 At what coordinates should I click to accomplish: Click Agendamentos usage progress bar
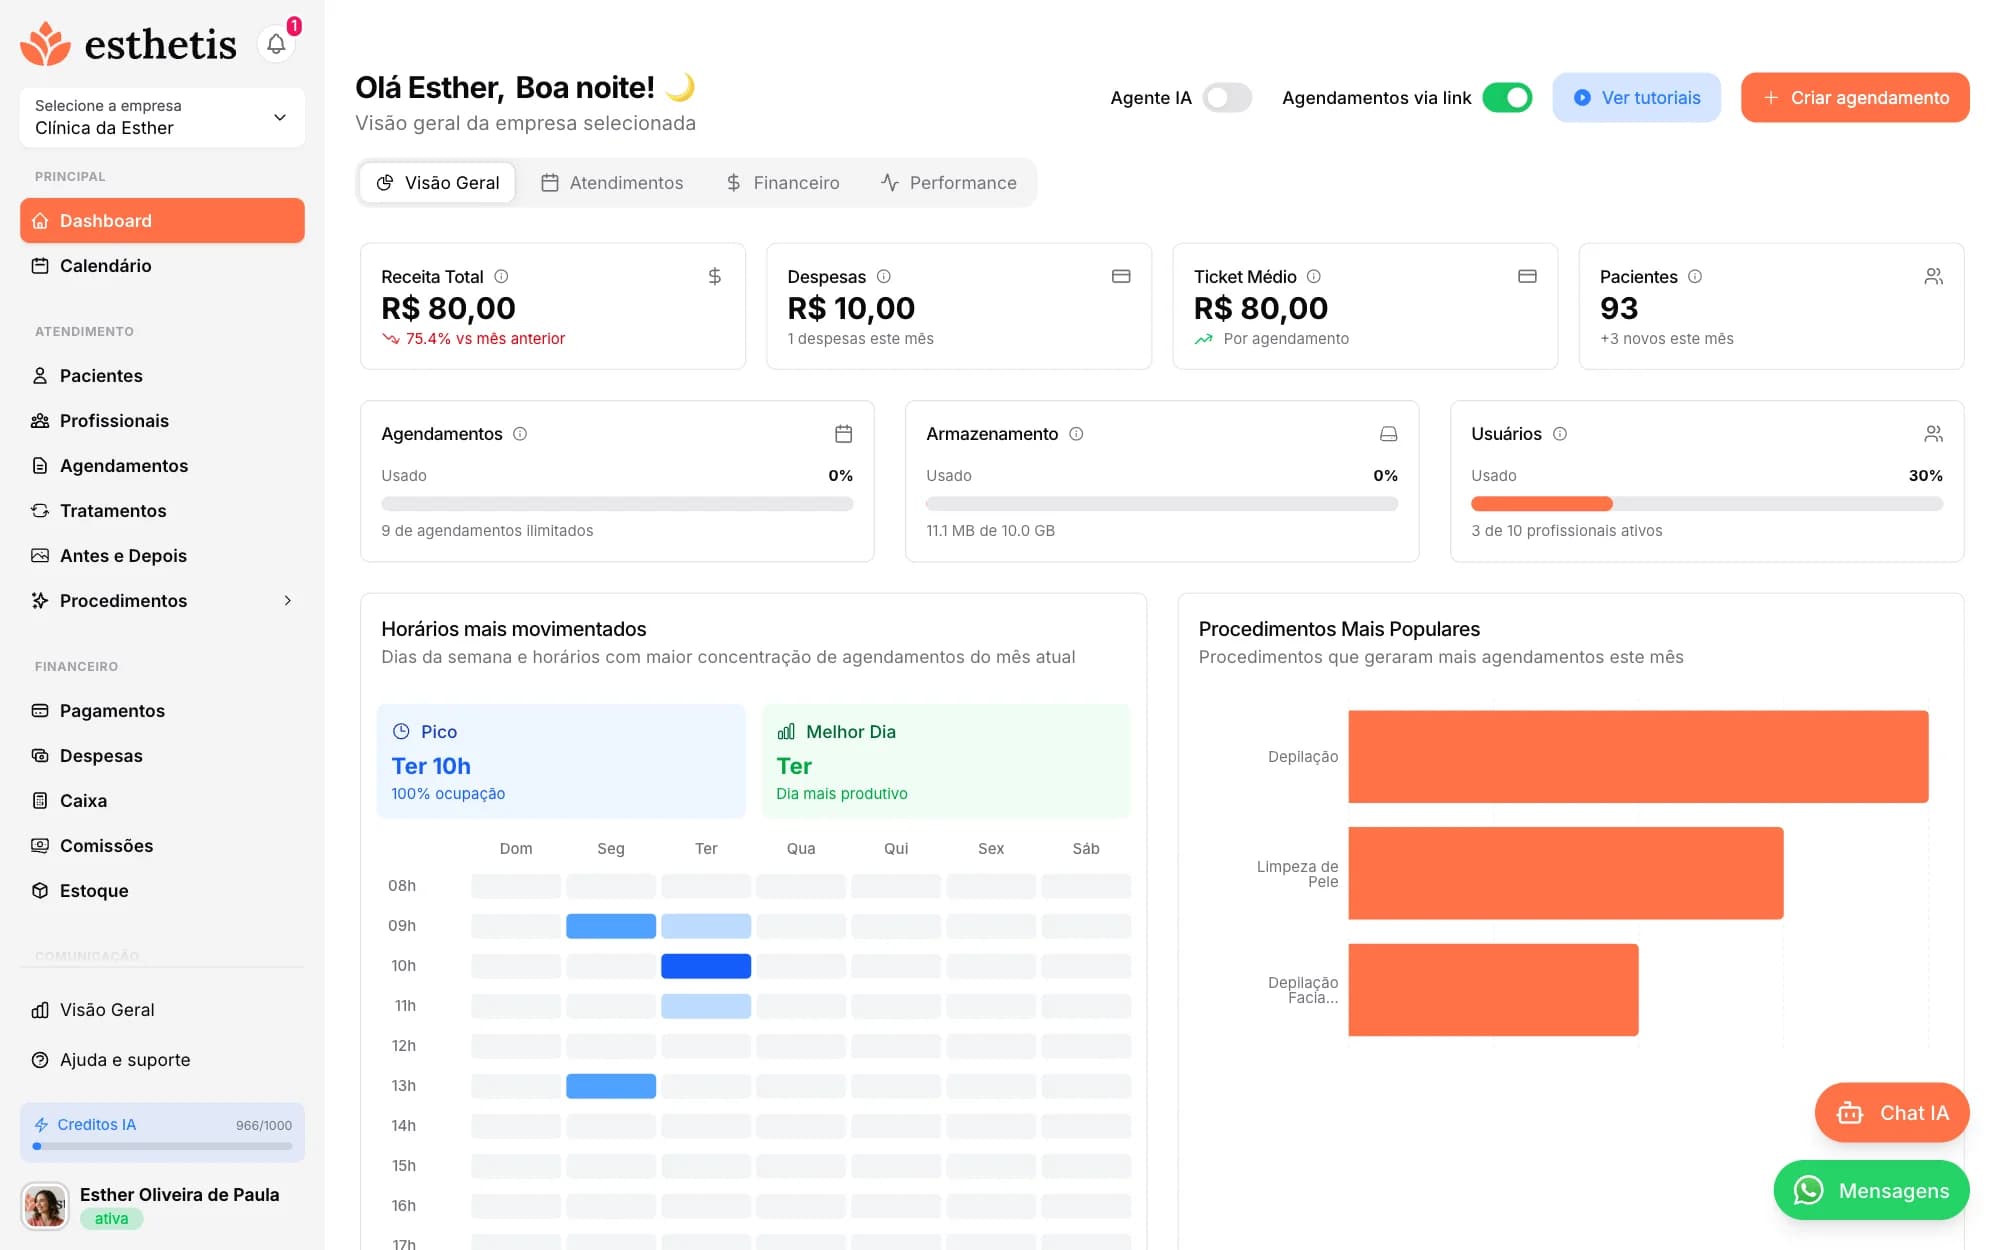(617, 504)
